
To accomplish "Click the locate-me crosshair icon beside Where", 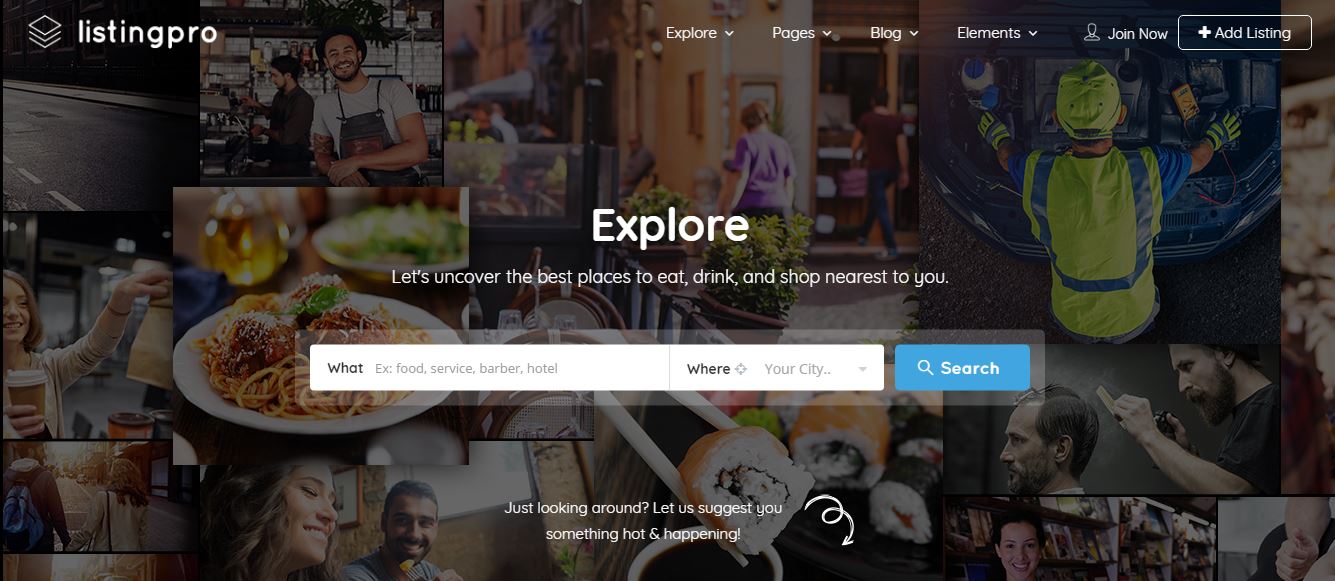I will [741, 369].
